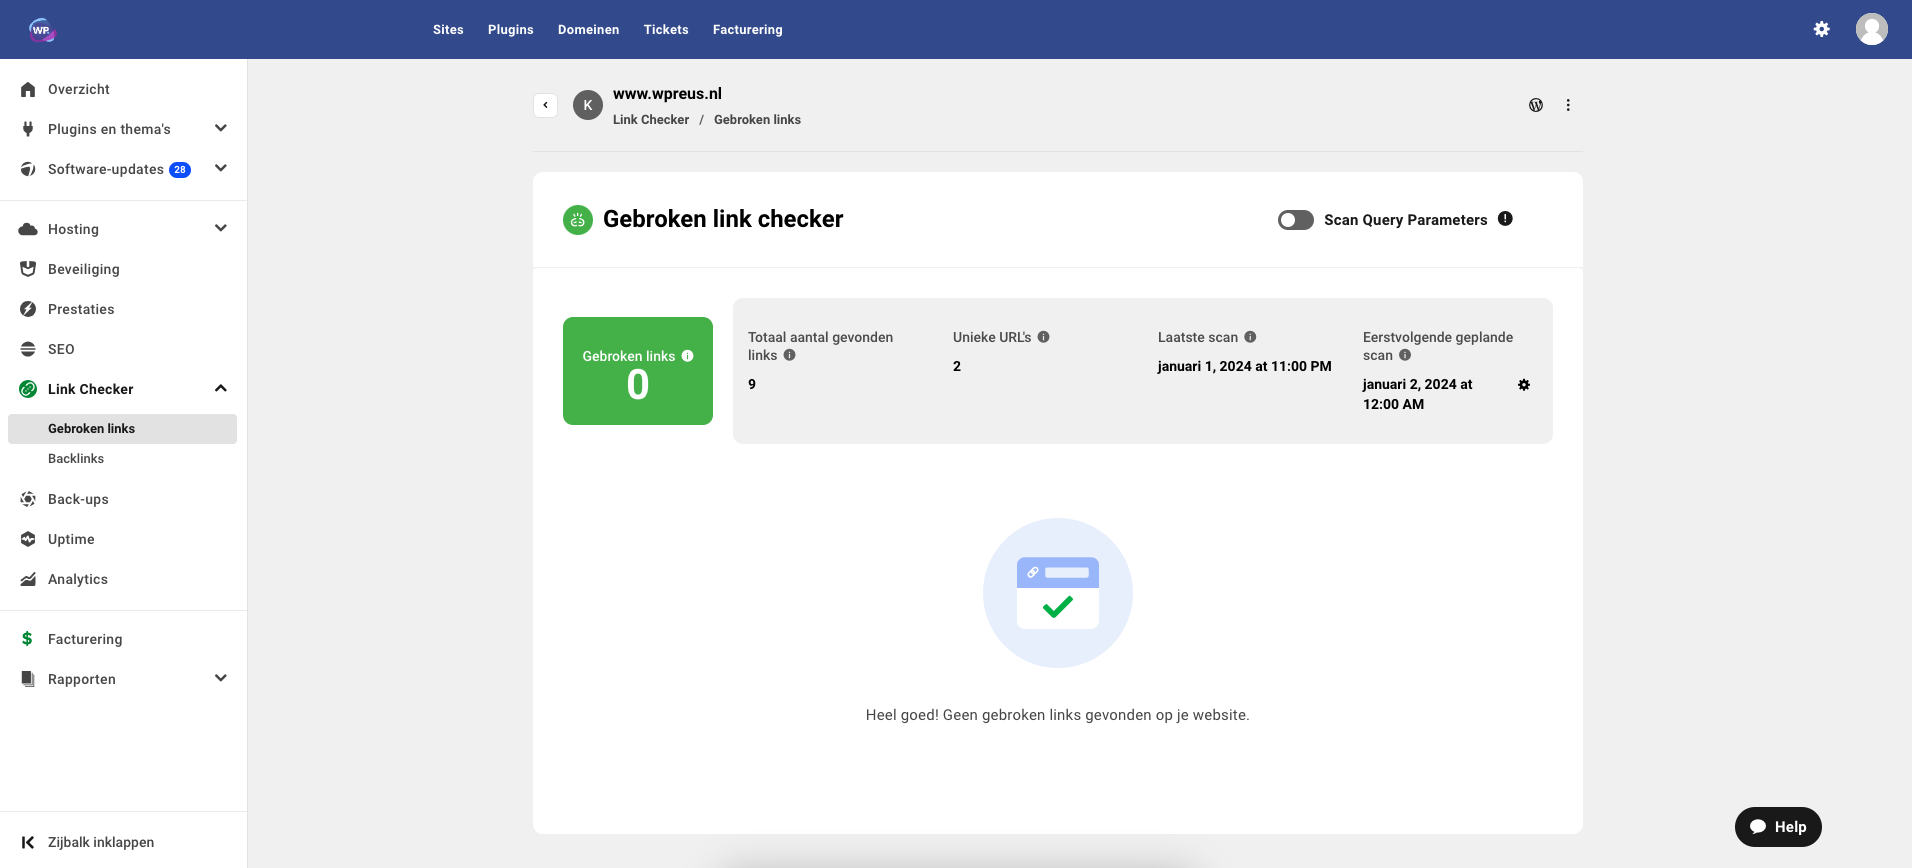The width and height of the screenshot is (1912, 868).
Task: Expand the Plugins en thema's section
Action: click(x=221, y=129)
